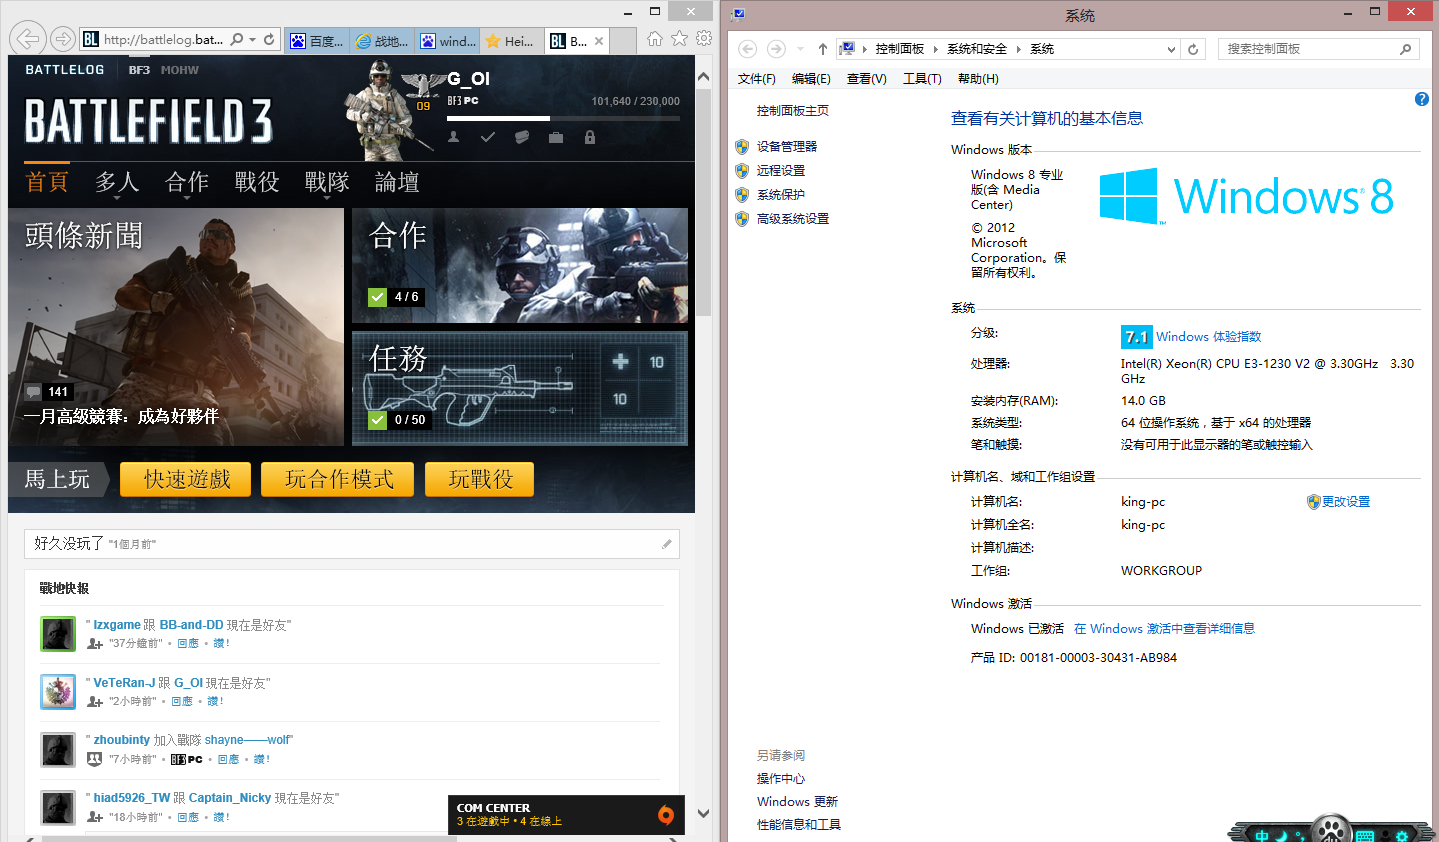Refresh the System control panel window

1193,49
